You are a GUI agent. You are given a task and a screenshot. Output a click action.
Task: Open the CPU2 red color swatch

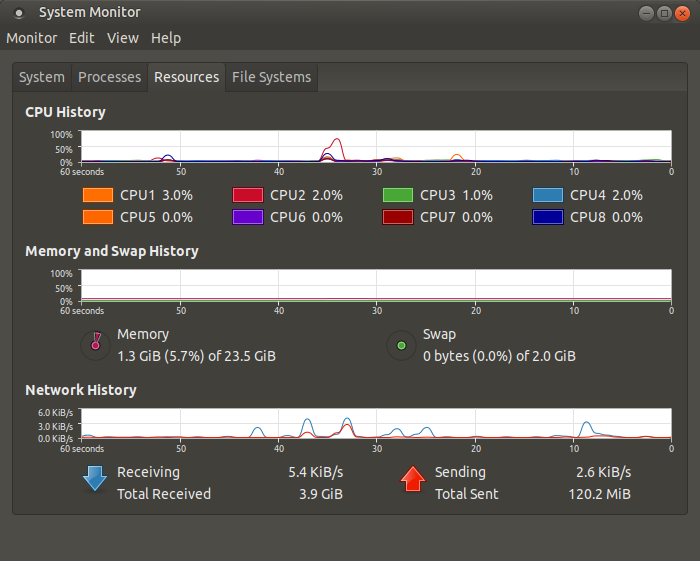[247, 196]
